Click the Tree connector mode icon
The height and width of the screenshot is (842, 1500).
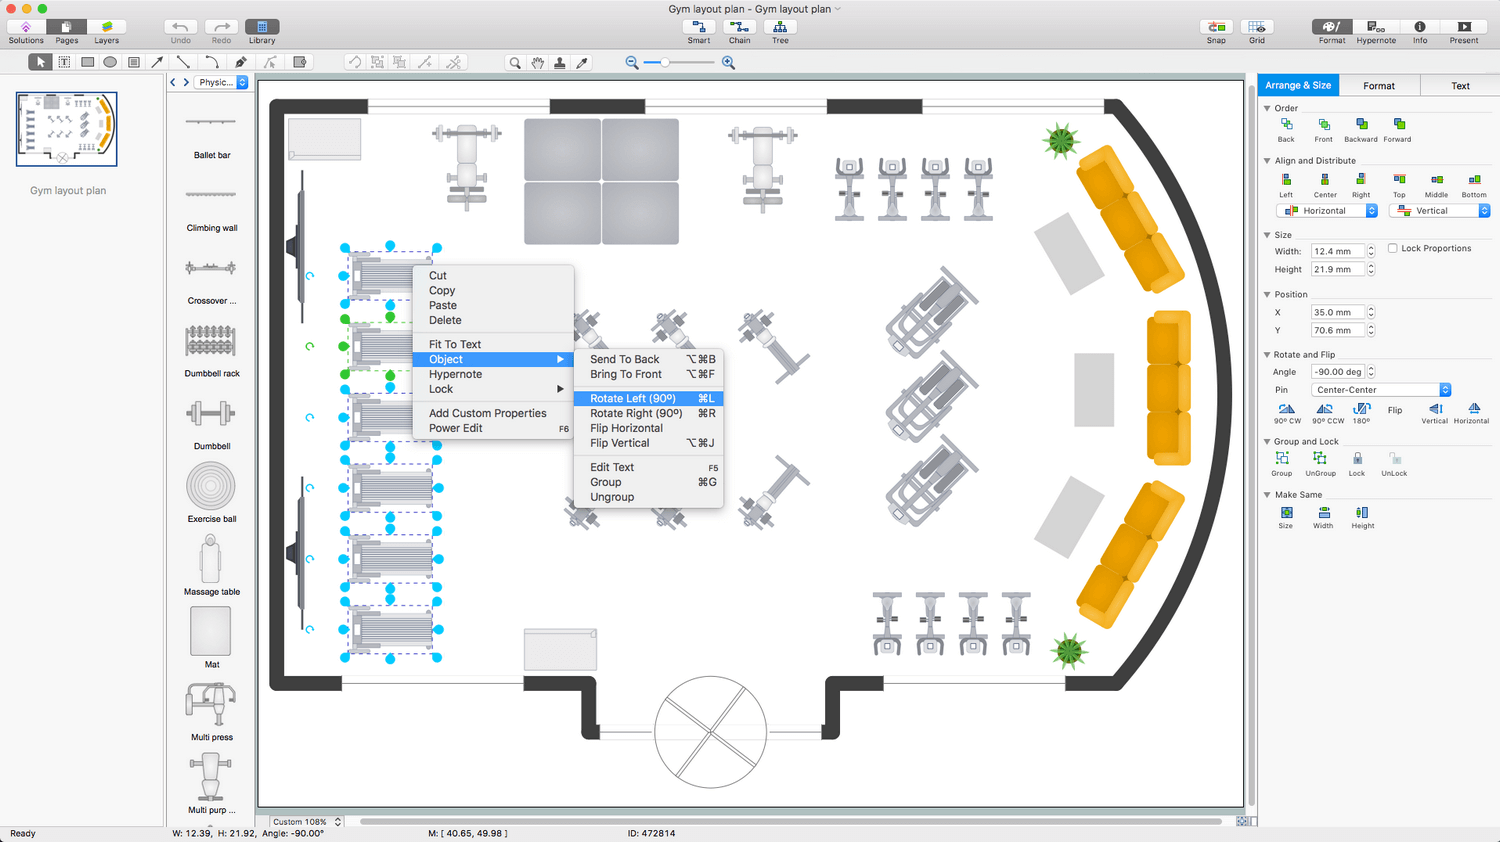(x=780, y=27)
